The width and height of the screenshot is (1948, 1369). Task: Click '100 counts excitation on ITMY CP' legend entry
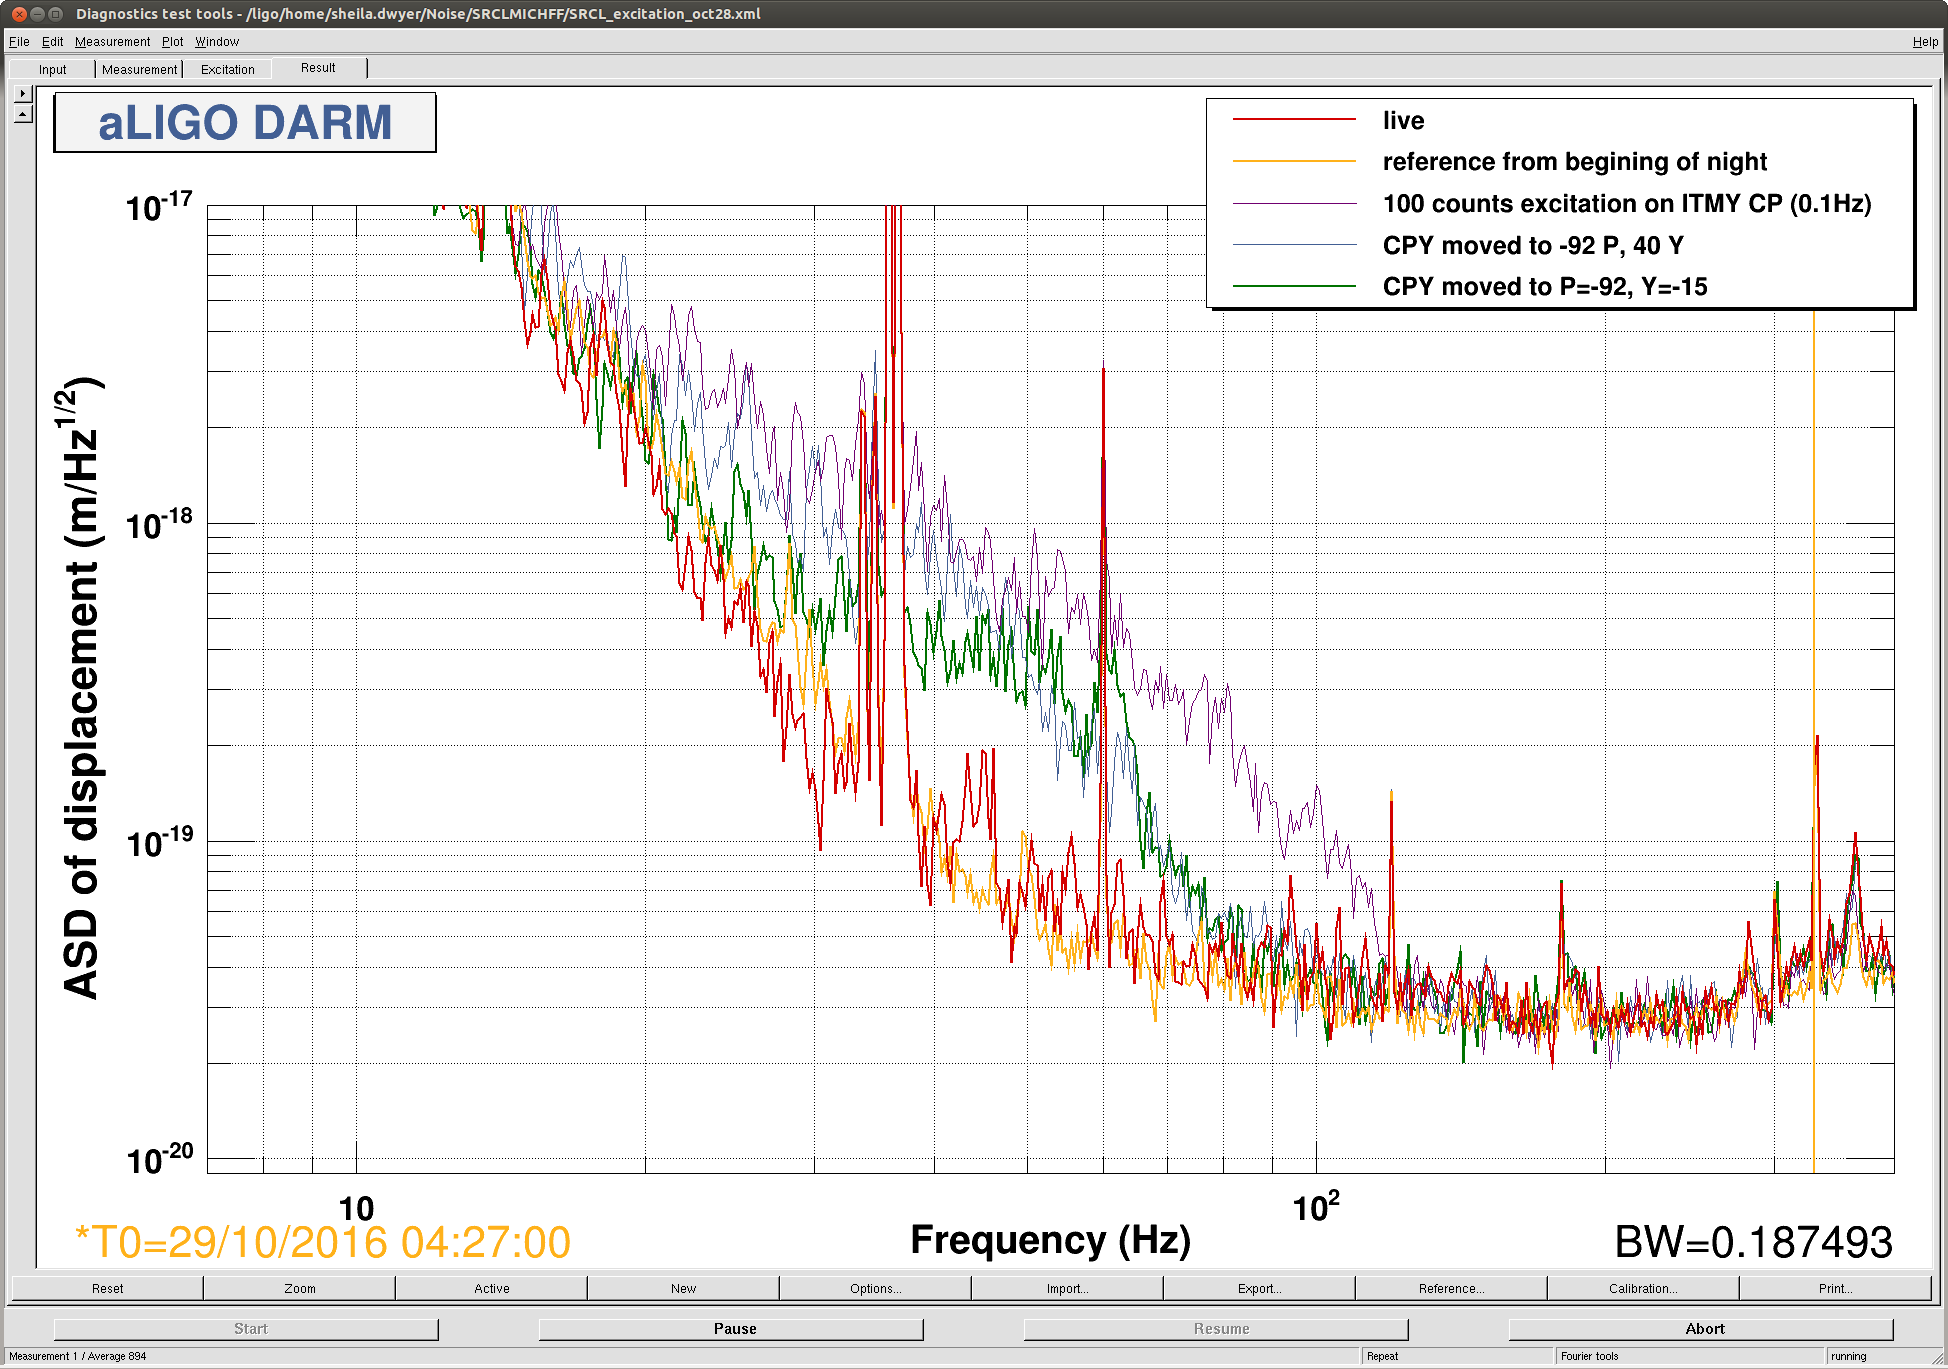pos(1626,204)
